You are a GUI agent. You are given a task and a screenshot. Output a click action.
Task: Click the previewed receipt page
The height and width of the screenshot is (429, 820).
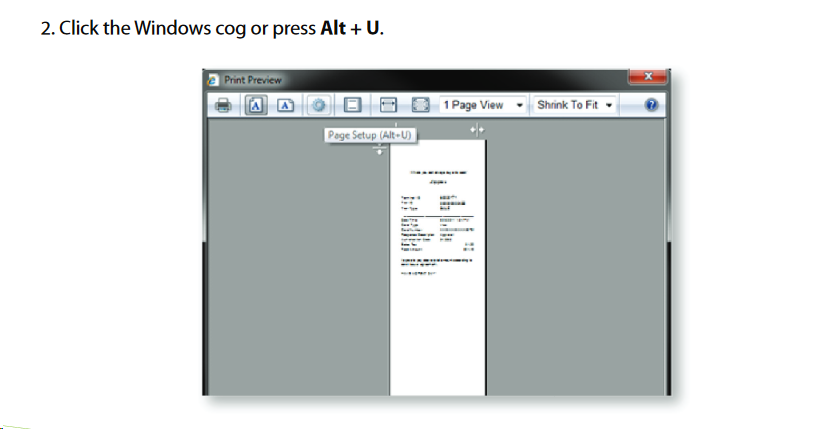(438, 267)
